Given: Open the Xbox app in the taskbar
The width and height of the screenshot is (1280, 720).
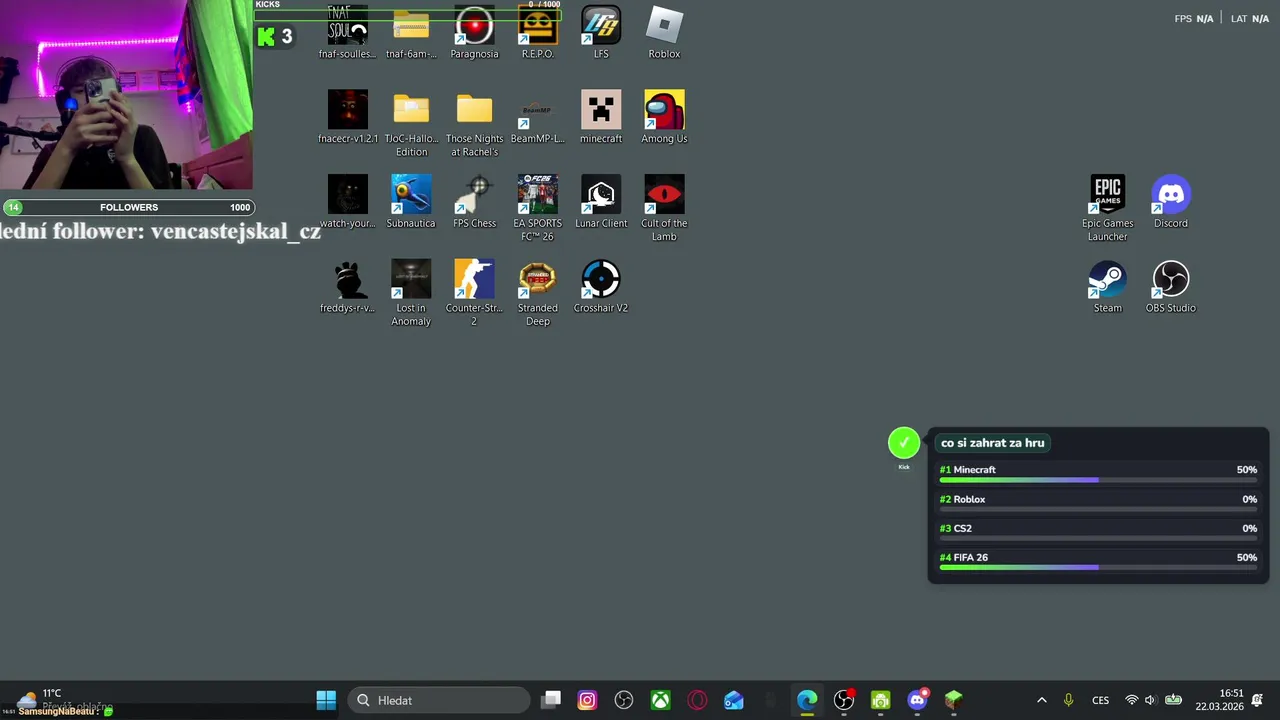Looking at the screenshot, I should point(661,700).
